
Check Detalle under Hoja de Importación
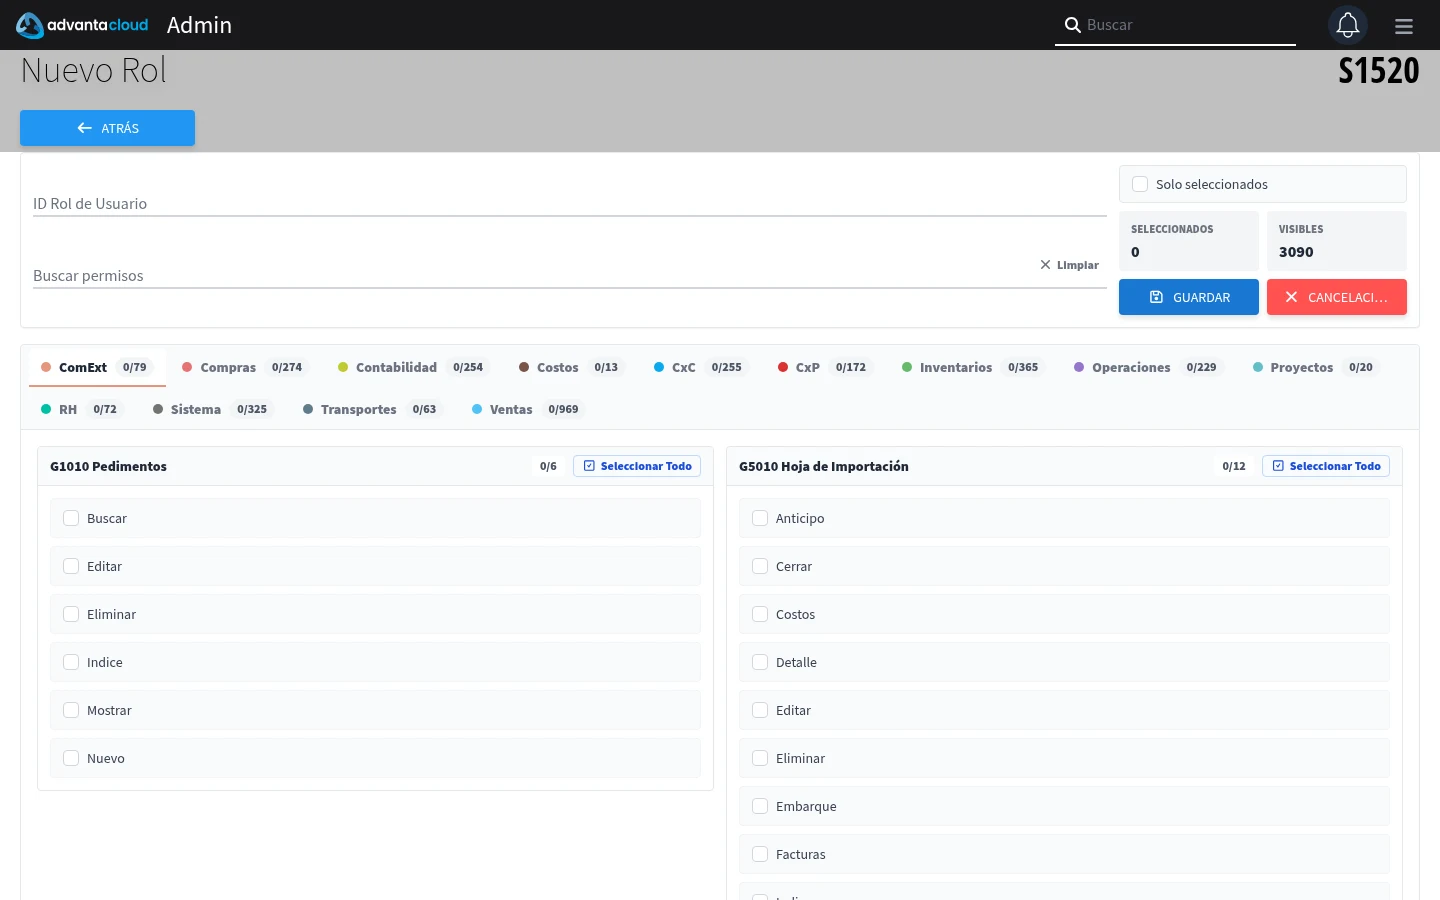pos(760,662)
